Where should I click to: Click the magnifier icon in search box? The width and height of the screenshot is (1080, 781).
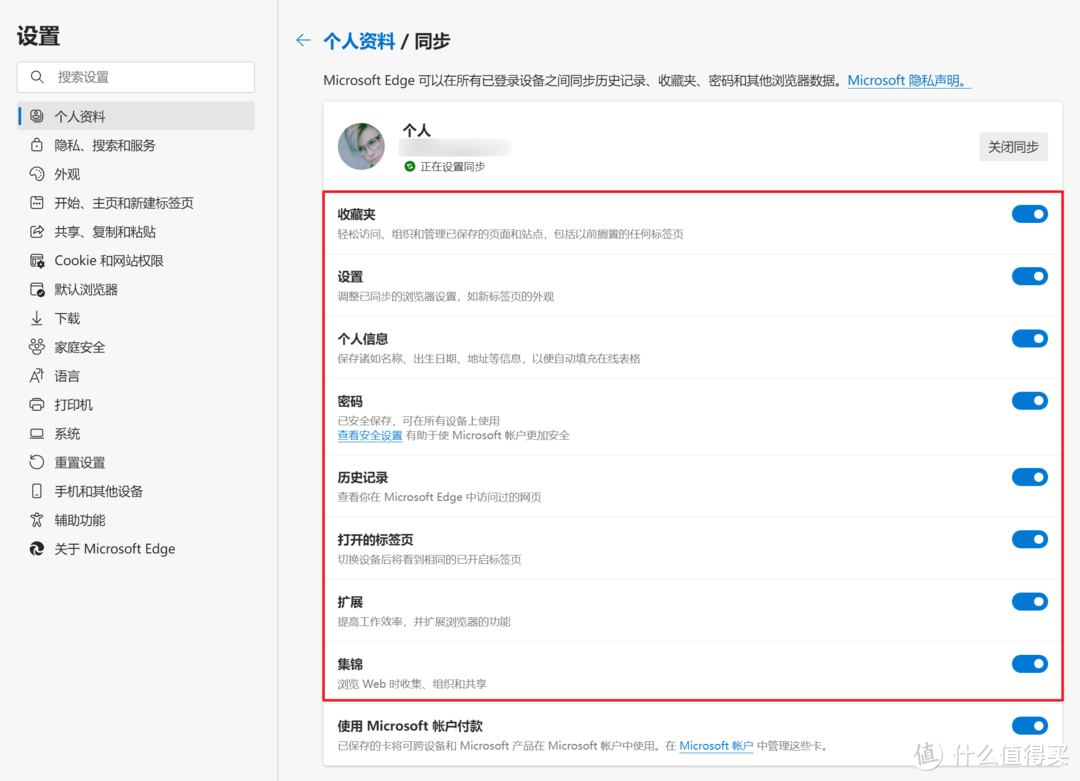point(37,77)
